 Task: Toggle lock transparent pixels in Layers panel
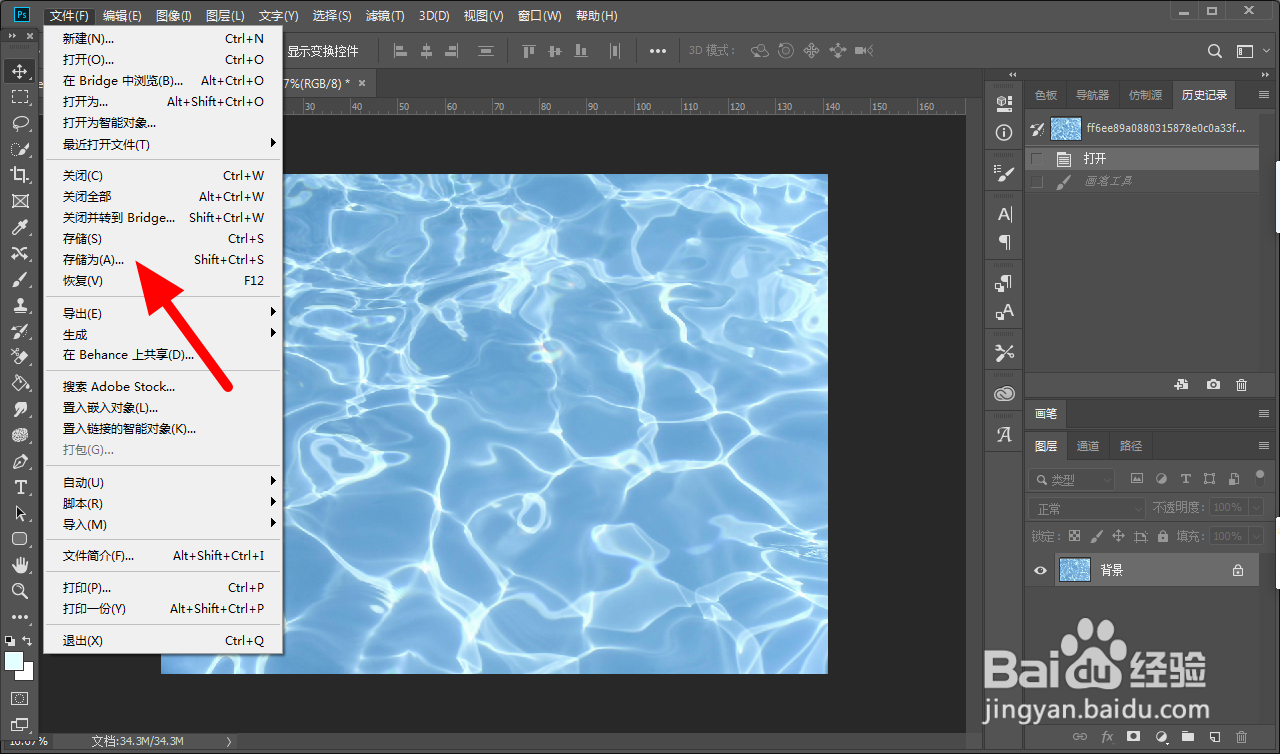point(1075,536)
